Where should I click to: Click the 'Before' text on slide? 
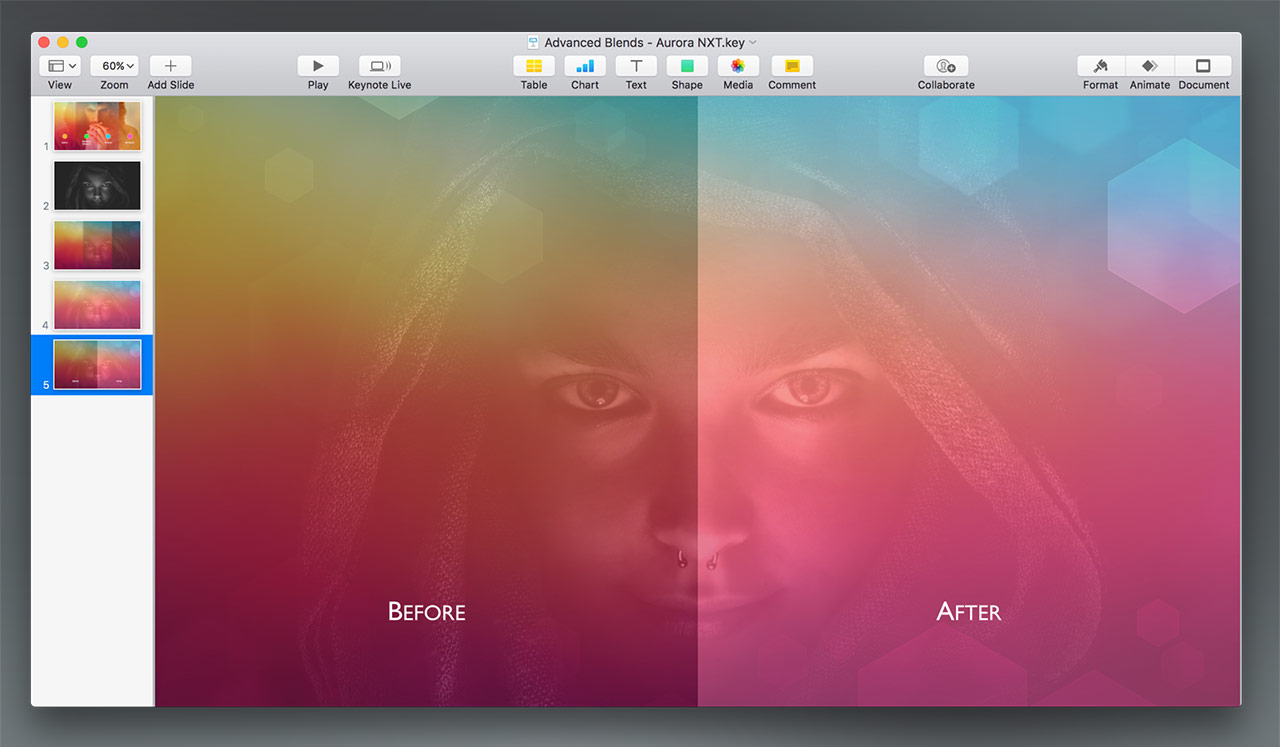[426, 611]
